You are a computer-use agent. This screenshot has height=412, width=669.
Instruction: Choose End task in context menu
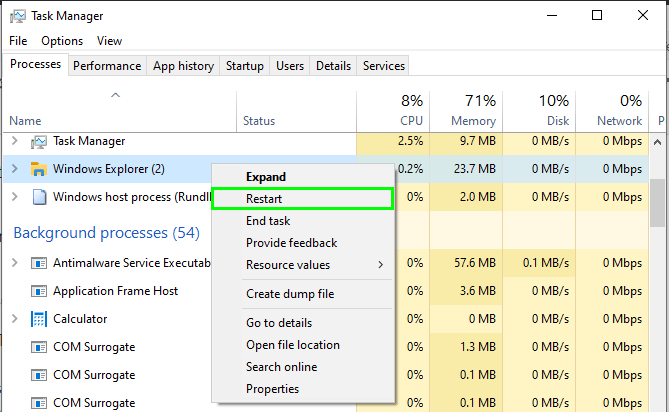pyautogui.click(x=268, y=221)
